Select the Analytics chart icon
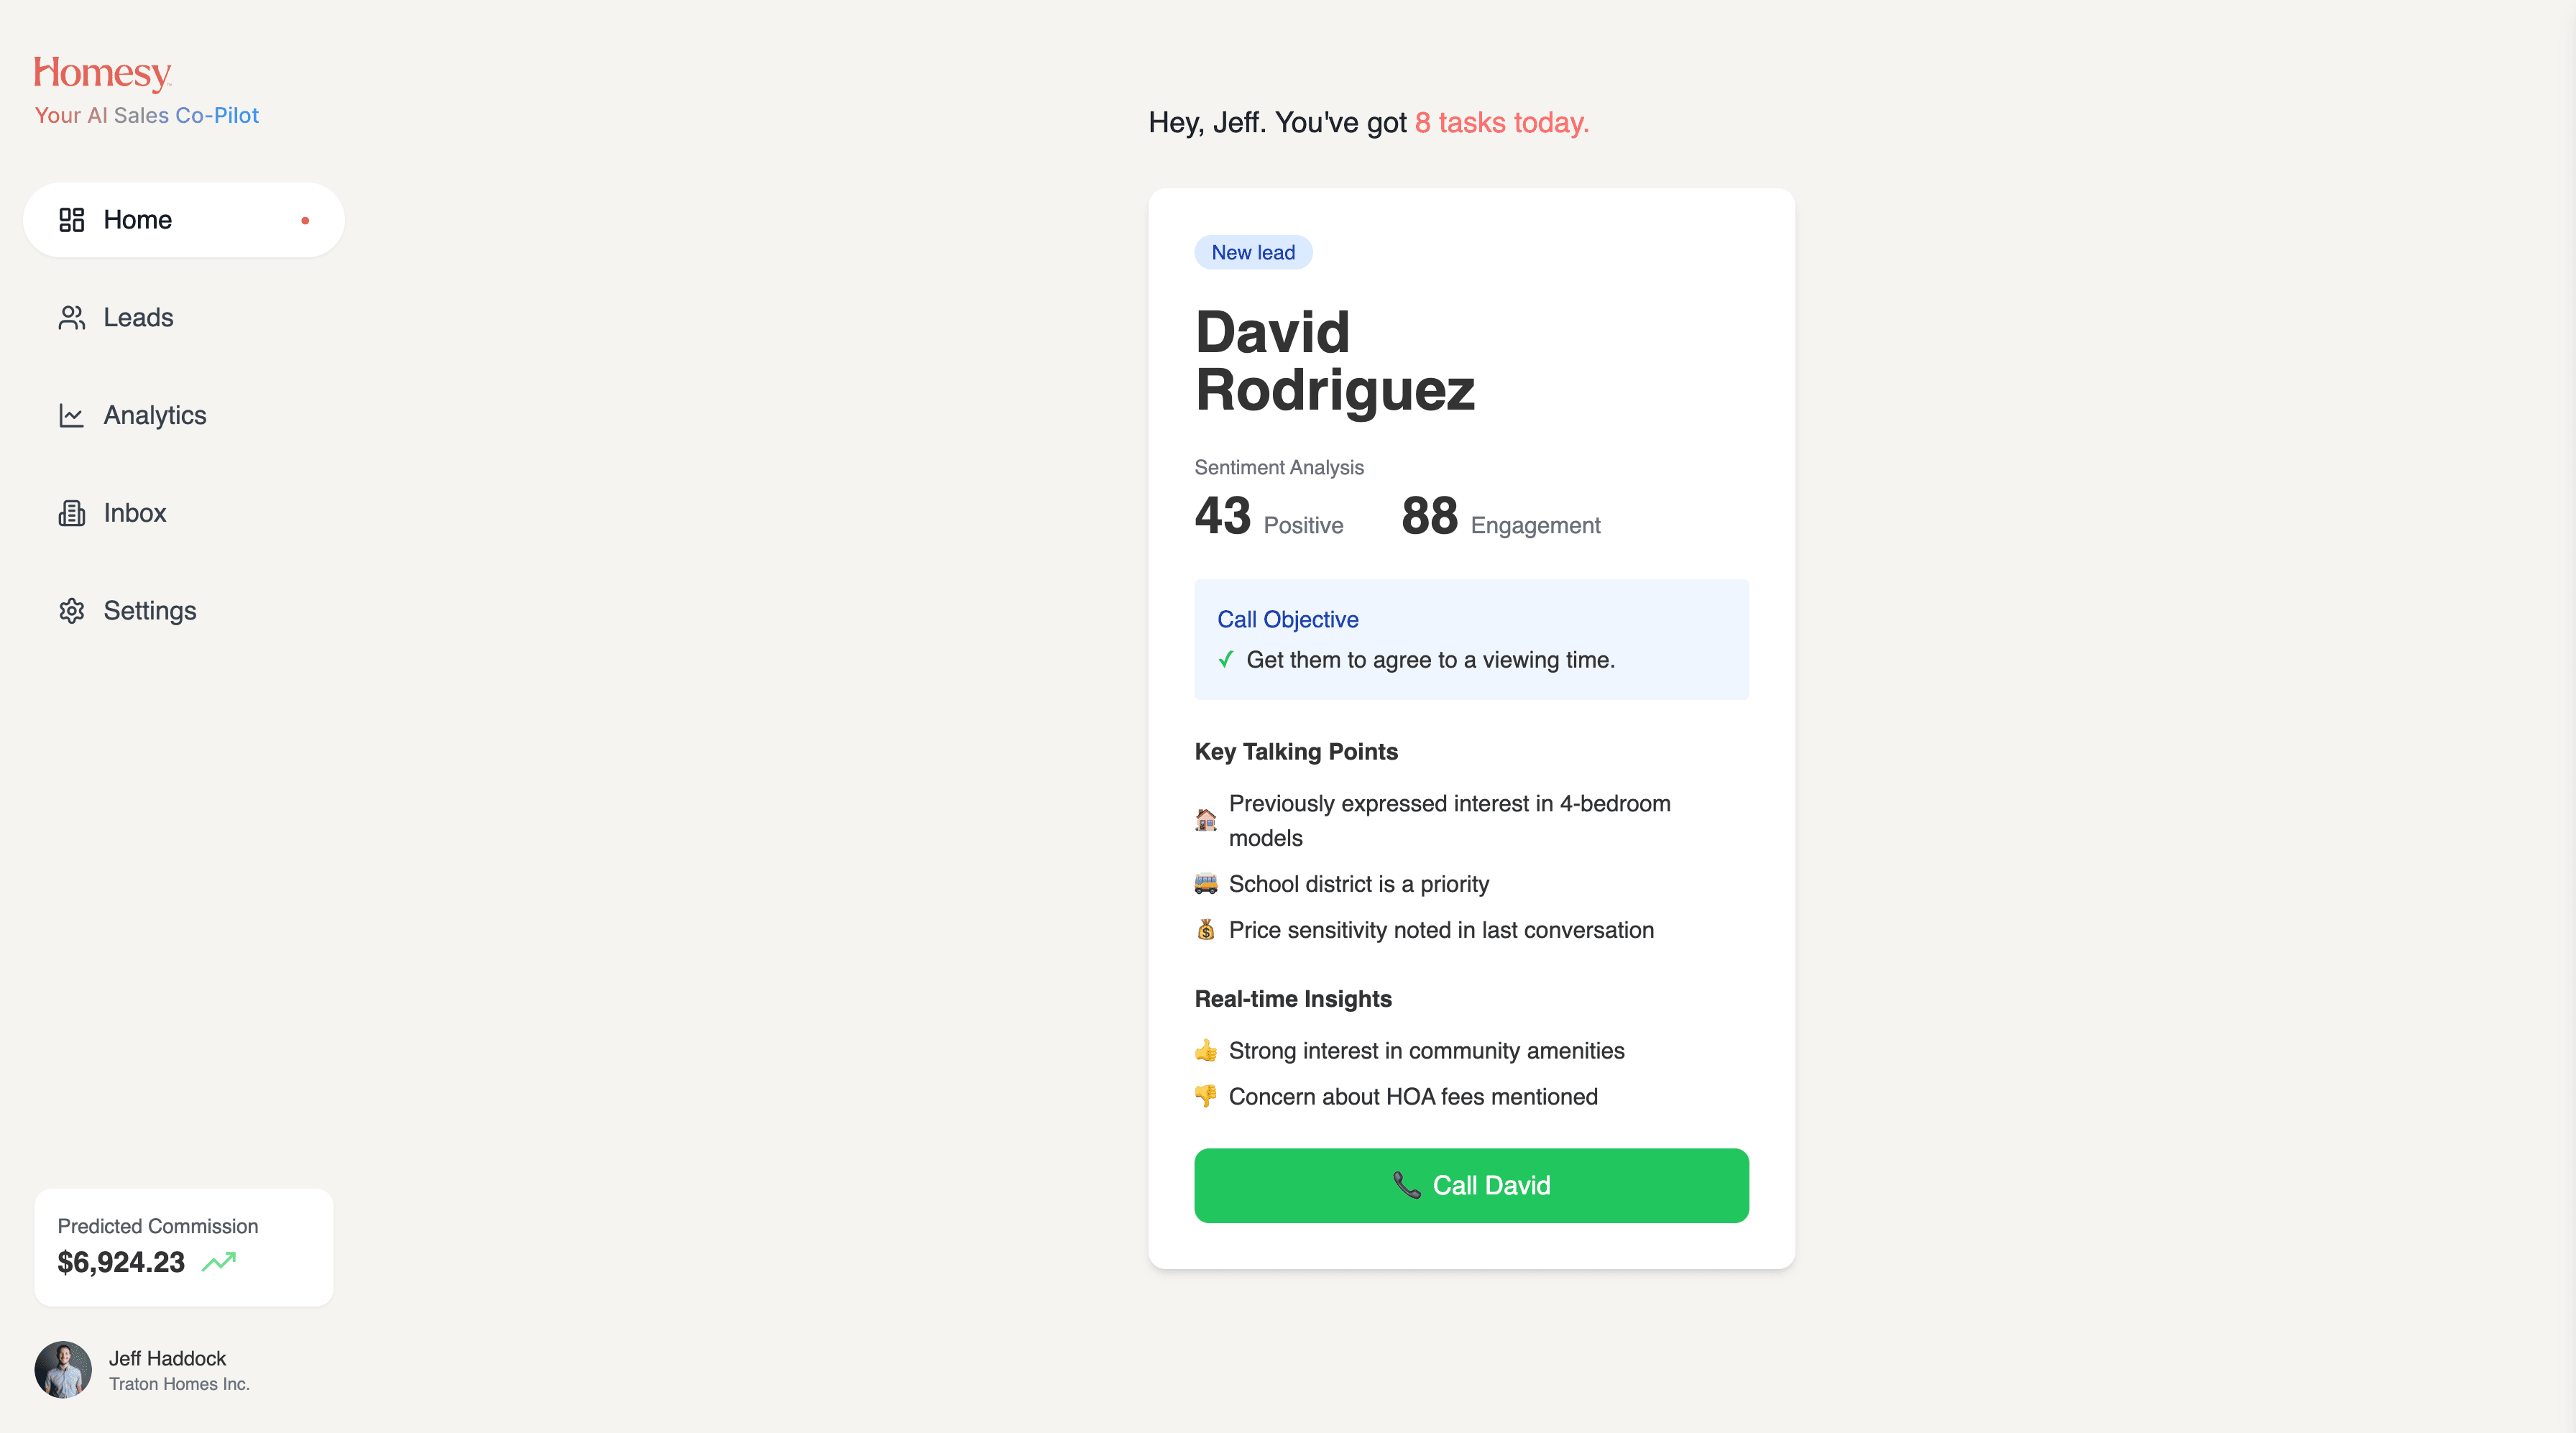 (x=70, y=415)
